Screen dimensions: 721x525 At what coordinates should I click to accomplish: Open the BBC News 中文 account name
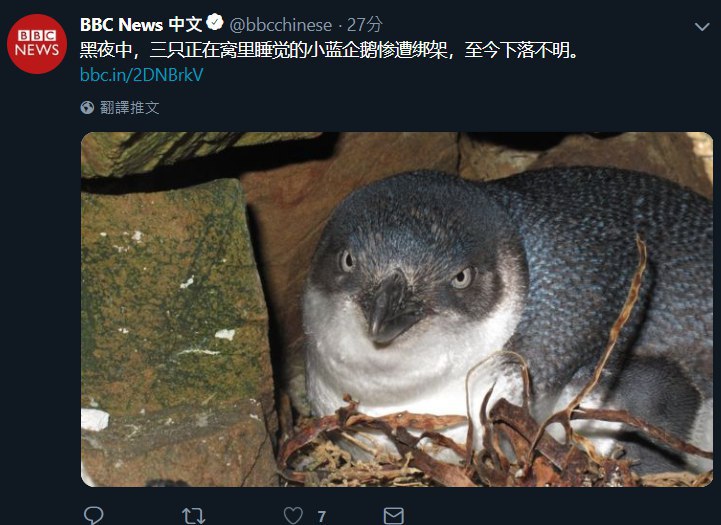pyautogui.click(x=141, y=24)
